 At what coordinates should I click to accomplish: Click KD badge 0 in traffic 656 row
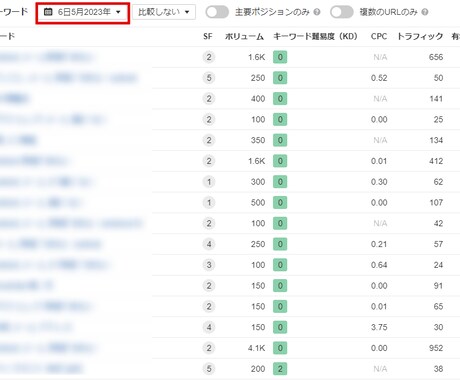click(x=280, y=57)
